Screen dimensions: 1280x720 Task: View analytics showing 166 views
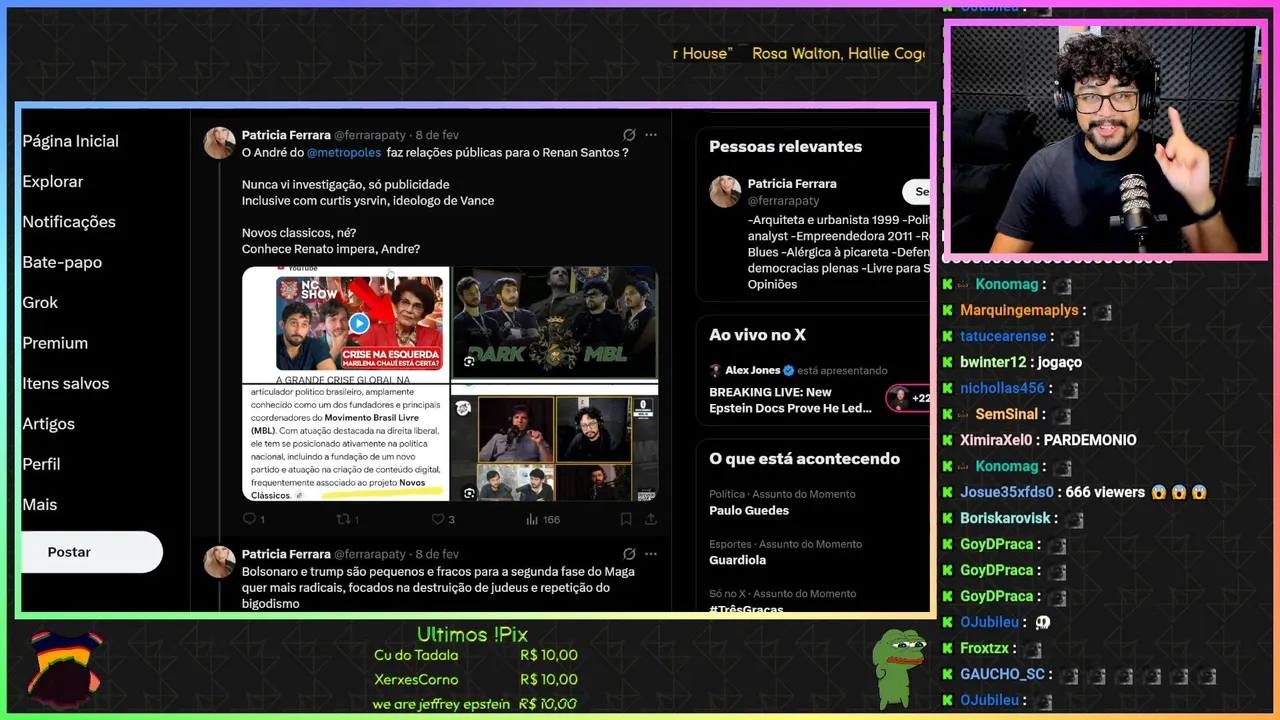click(543, 519)
